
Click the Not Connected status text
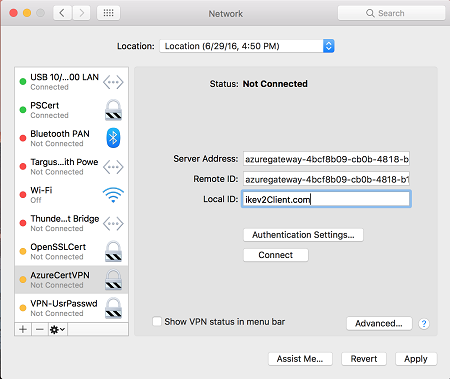(275, 84)
